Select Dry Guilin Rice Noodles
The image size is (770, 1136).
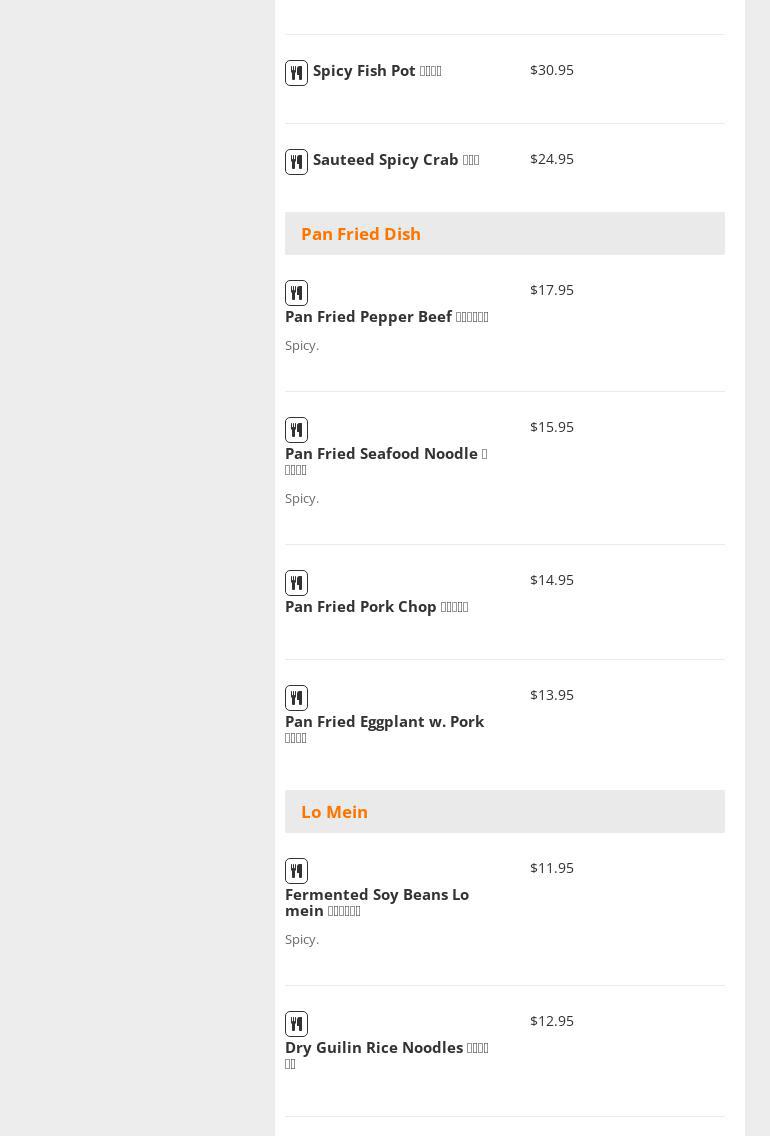coord(386,1048)
